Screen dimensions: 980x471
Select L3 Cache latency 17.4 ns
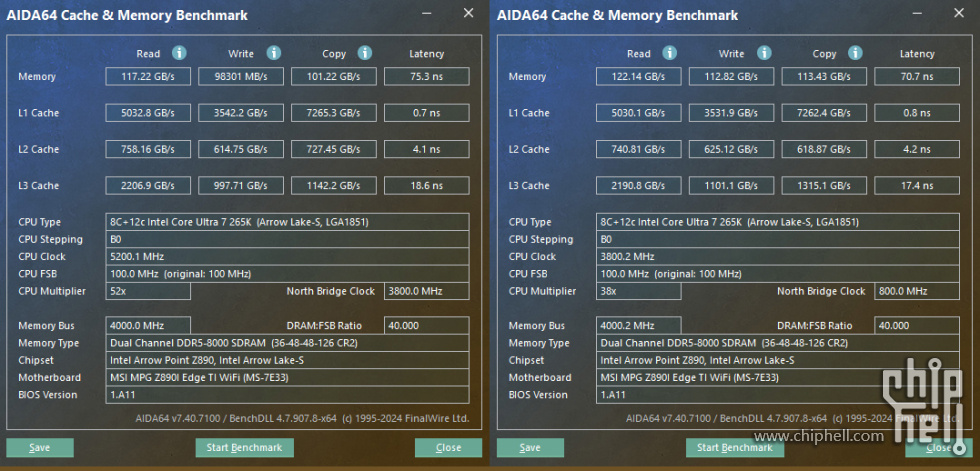click(917, 186)
